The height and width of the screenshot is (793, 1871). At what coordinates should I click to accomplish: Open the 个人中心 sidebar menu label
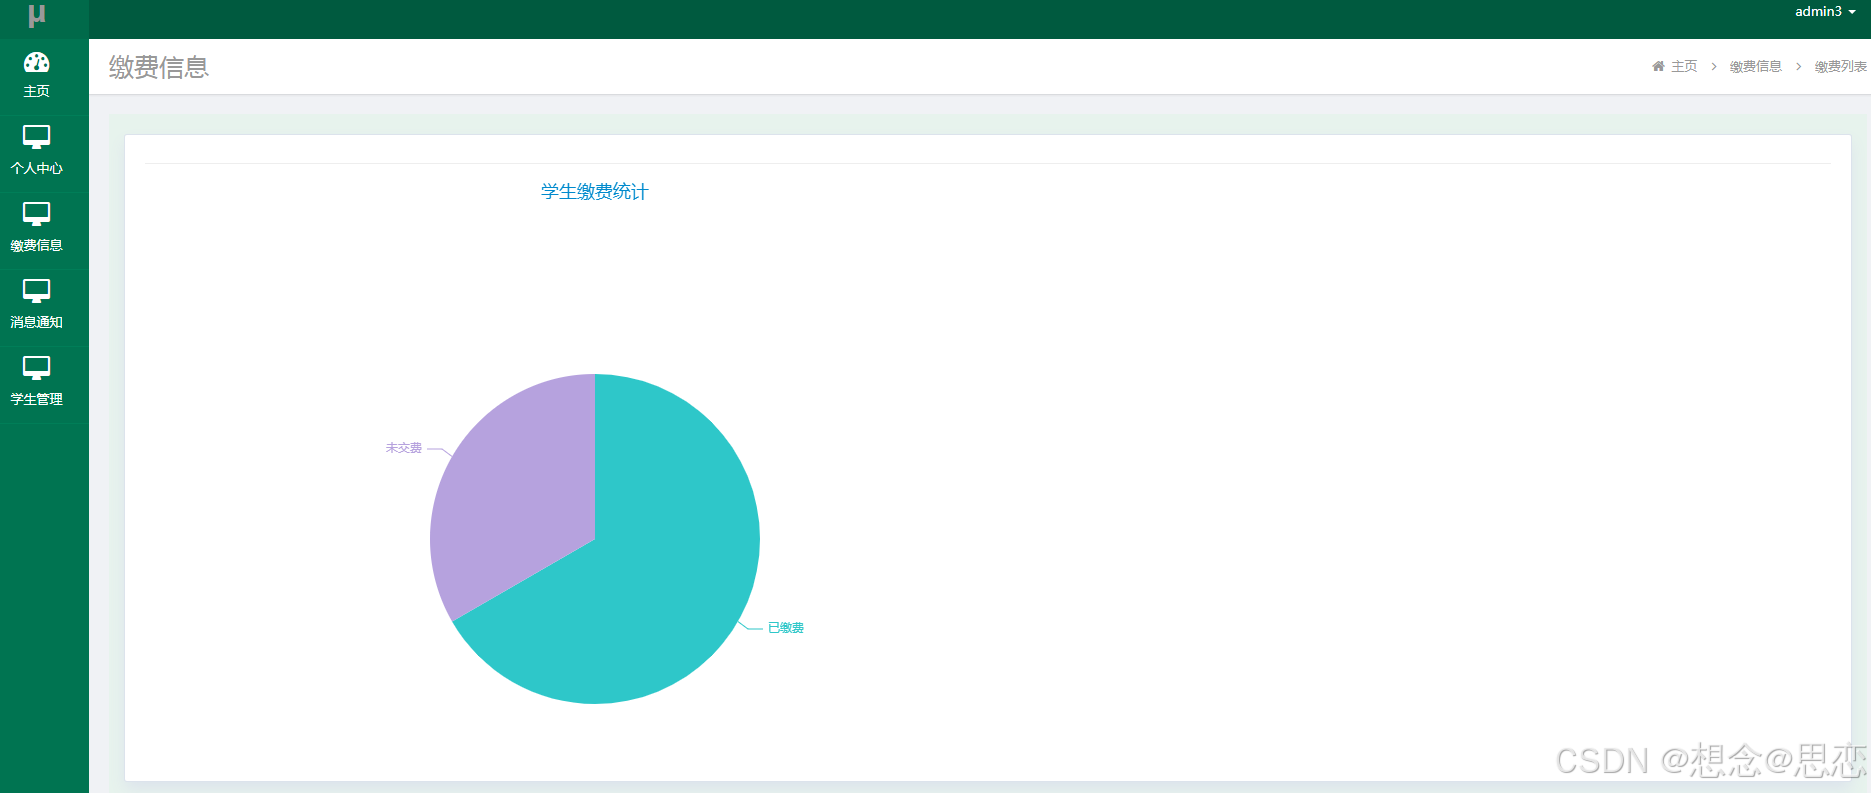coord(36,168)
